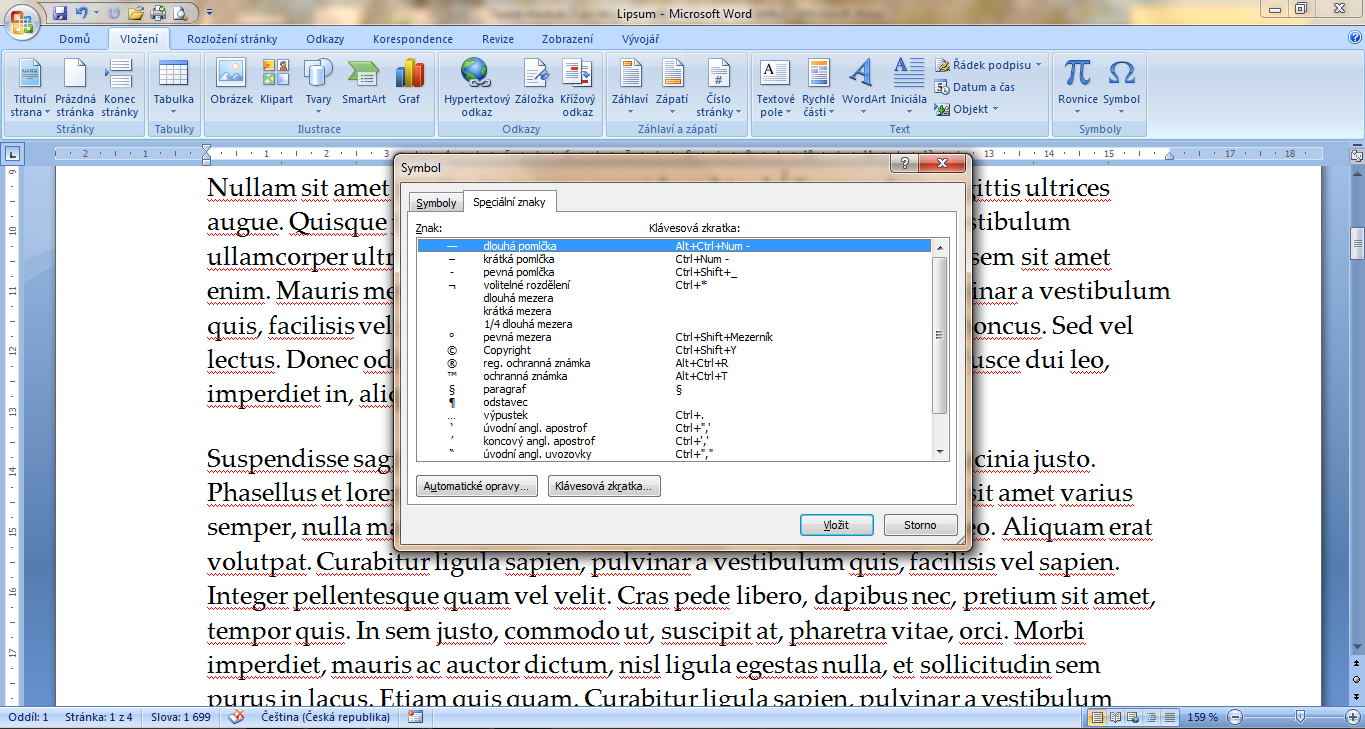The image size is (1365, 729).
Task: Insert Datum a čas
Action: 975,87
